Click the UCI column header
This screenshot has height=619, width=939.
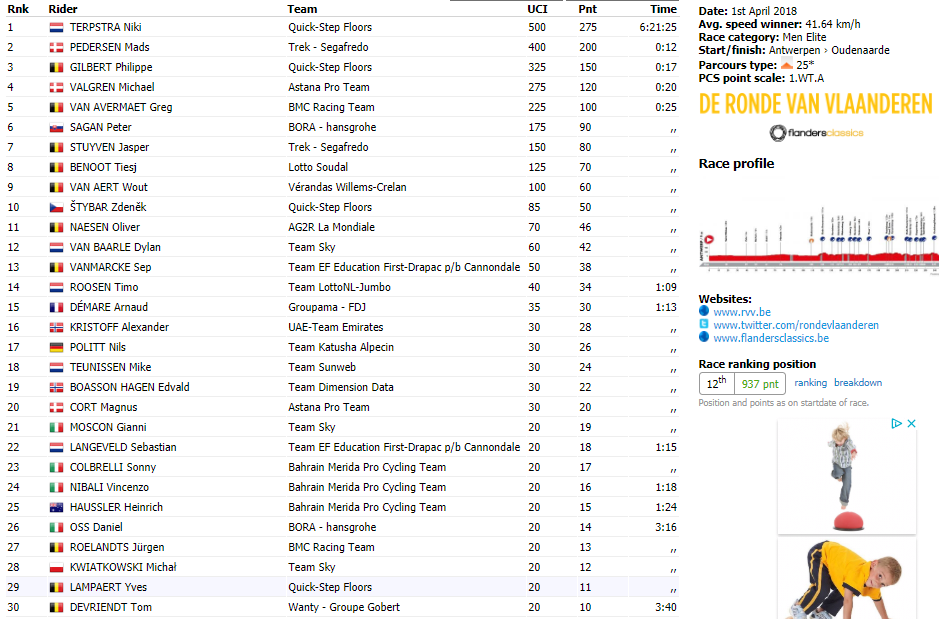coord(537,9)
